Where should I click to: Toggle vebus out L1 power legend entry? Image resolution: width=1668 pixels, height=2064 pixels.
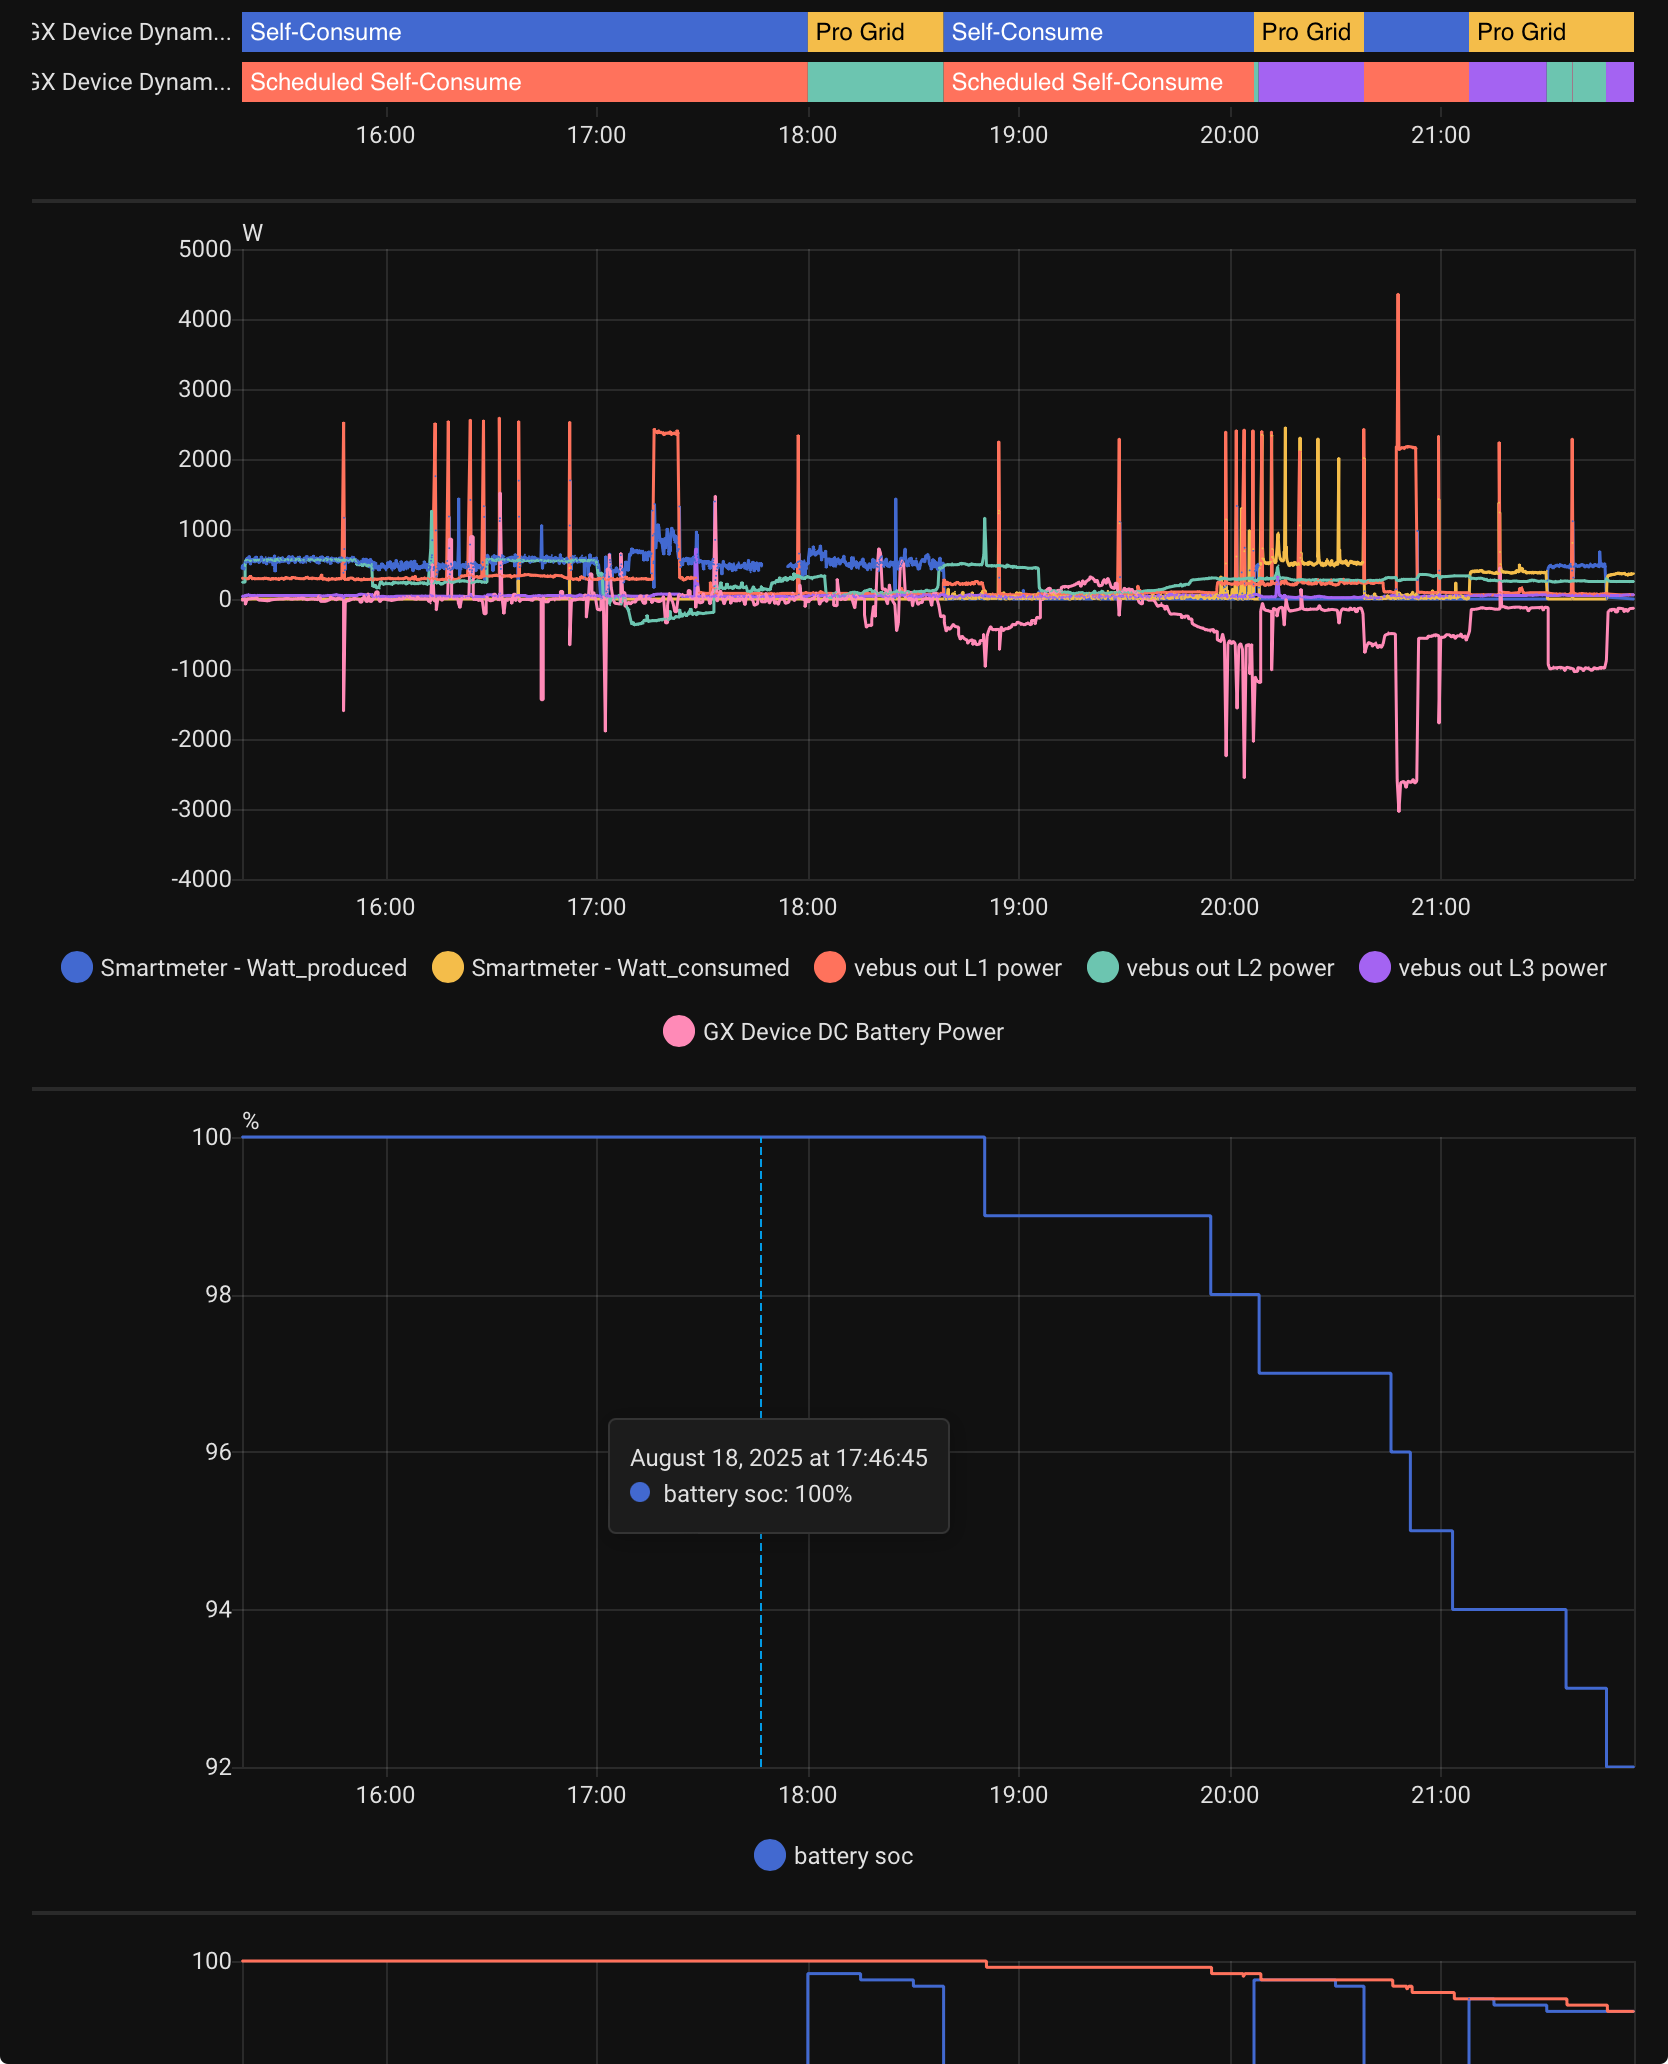957,967
